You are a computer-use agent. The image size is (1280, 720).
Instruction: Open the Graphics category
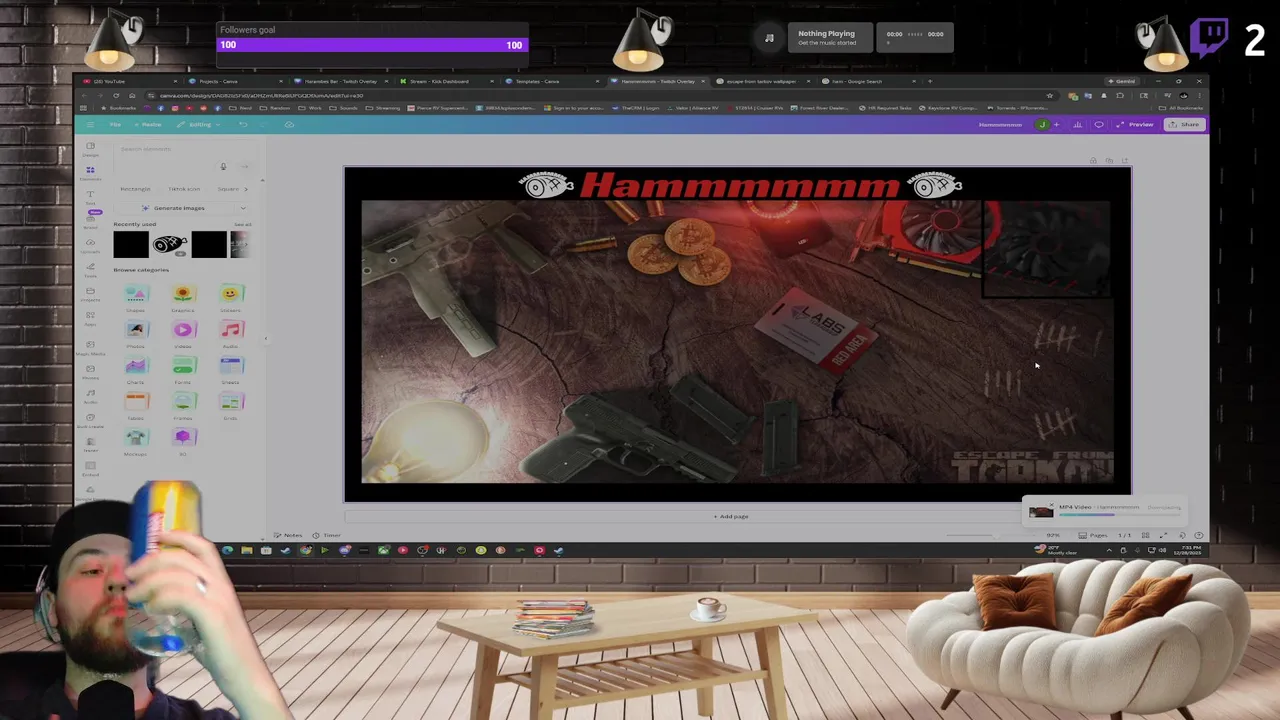click(x=183, y=296)
